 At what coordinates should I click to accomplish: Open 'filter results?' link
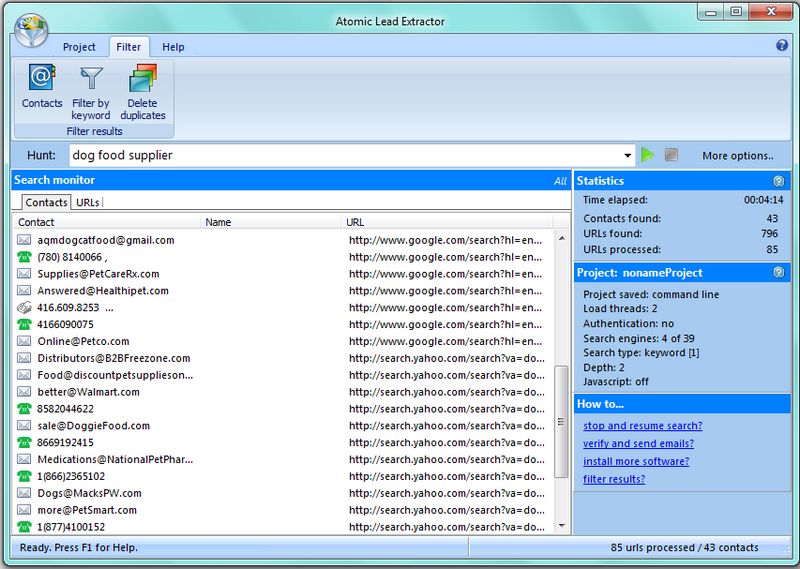[x=614, y=479]
